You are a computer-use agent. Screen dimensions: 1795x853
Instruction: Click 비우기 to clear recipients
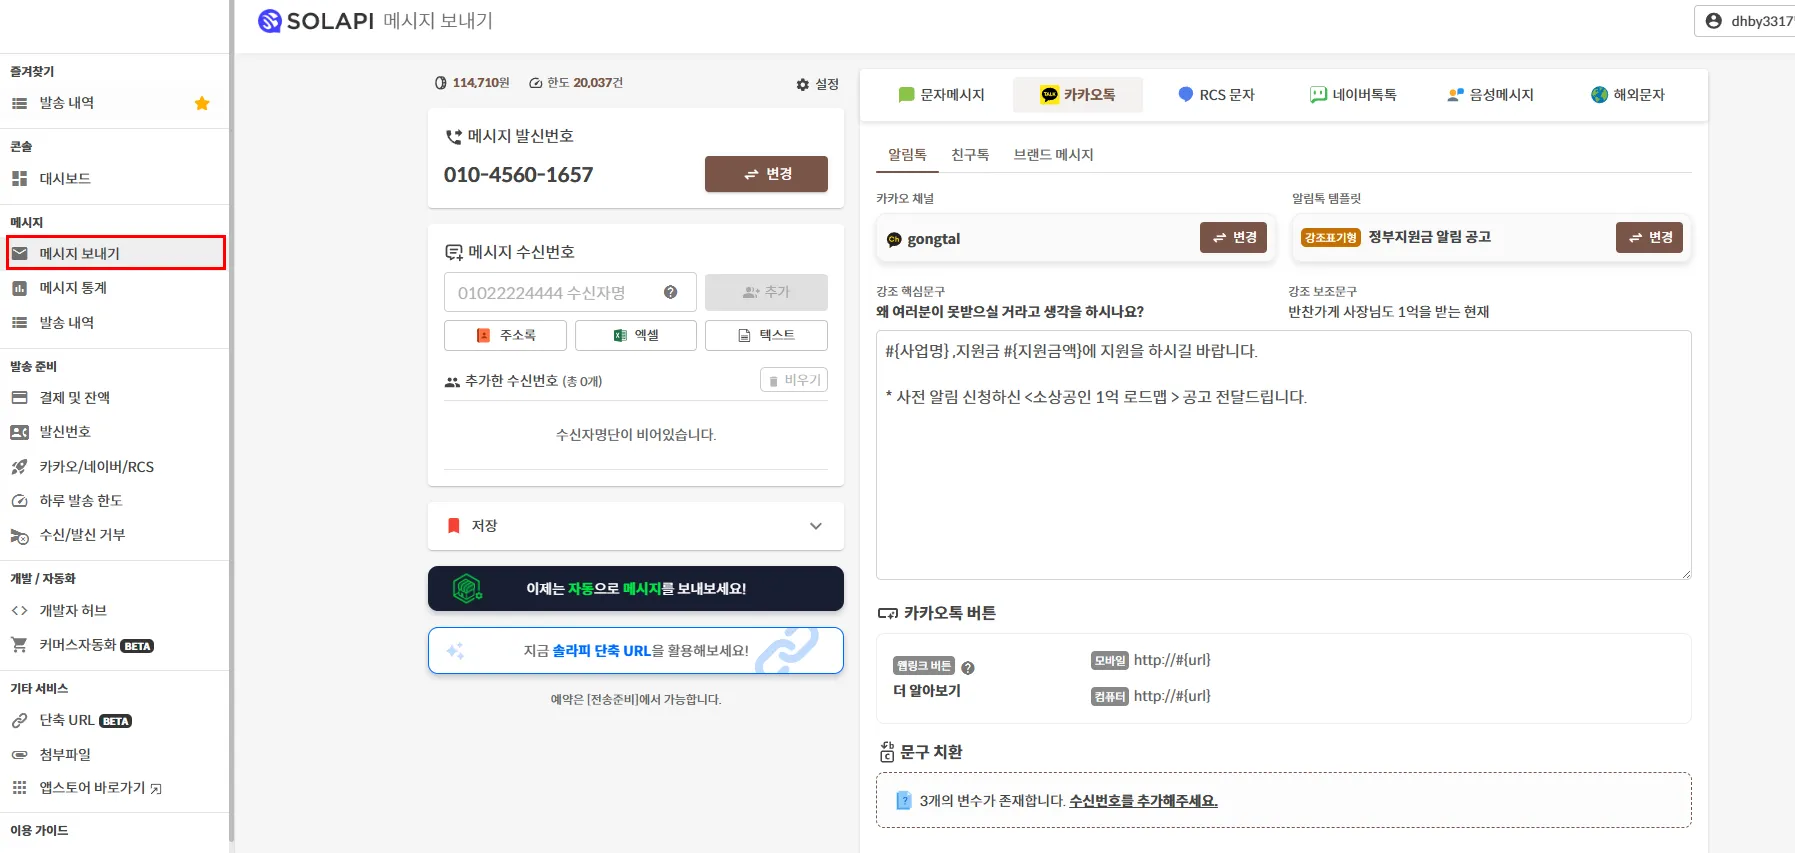pos(794,380)
